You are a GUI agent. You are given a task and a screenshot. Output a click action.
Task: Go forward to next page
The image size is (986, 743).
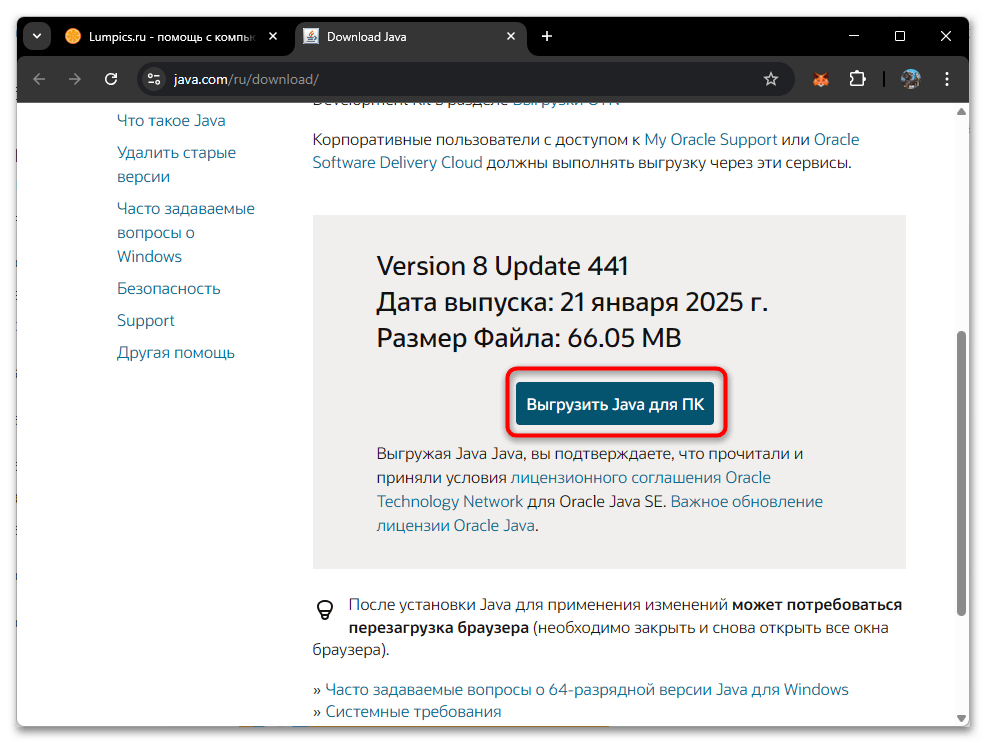tap(75, 79)
